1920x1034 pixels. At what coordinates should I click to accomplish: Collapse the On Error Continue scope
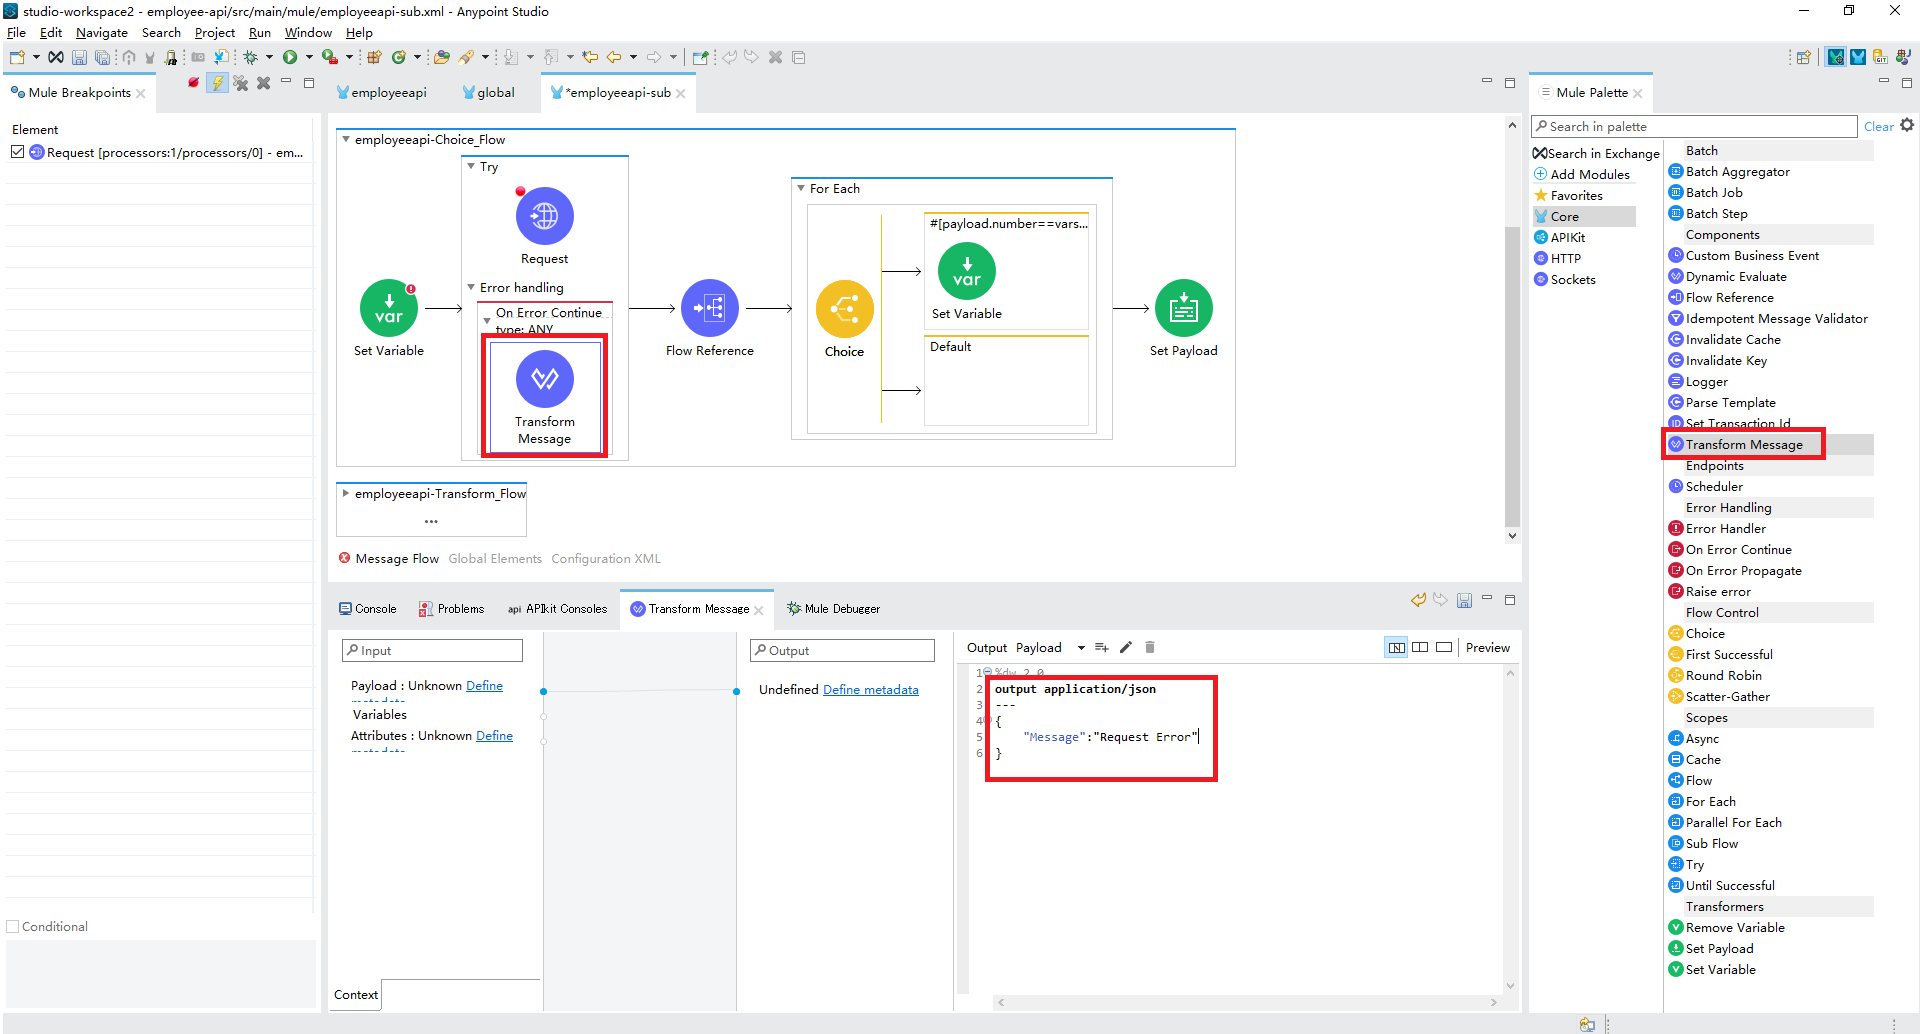(x=487, y=320)
